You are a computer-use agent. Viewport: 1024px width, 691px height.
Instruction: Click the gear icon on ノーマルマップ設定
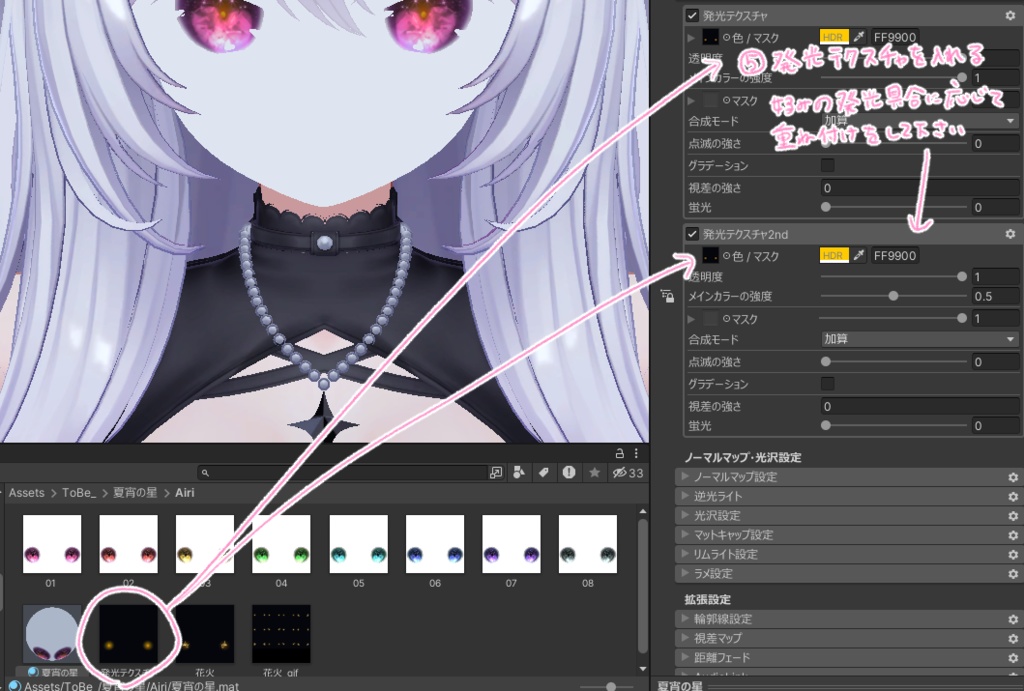[x=1013, y=475]
